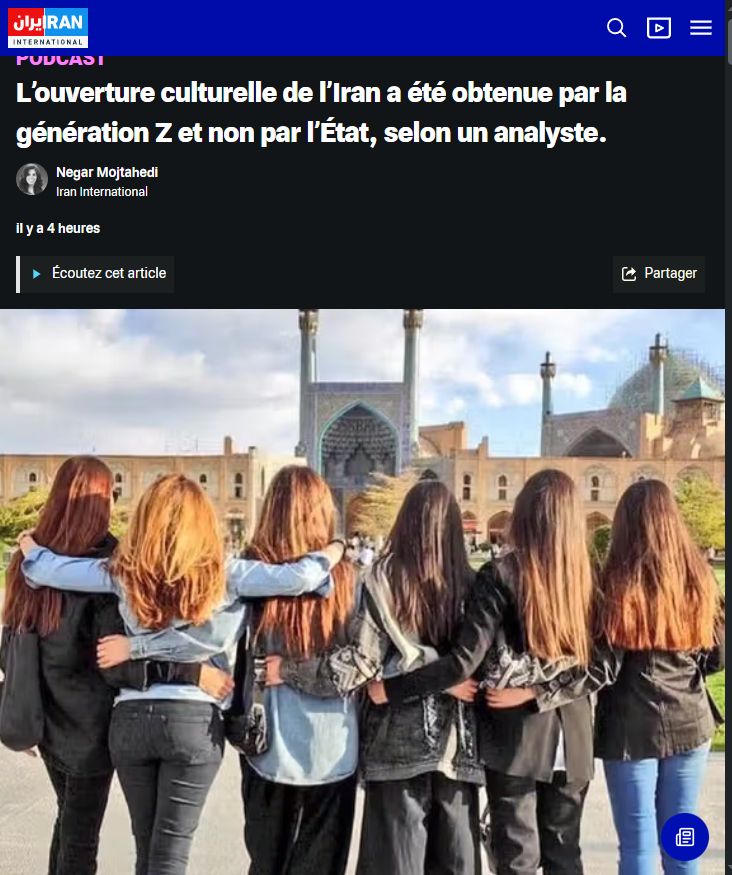Screen dimensions: 732x875
Task: Click the Partager button label
Action: point(670,273)
